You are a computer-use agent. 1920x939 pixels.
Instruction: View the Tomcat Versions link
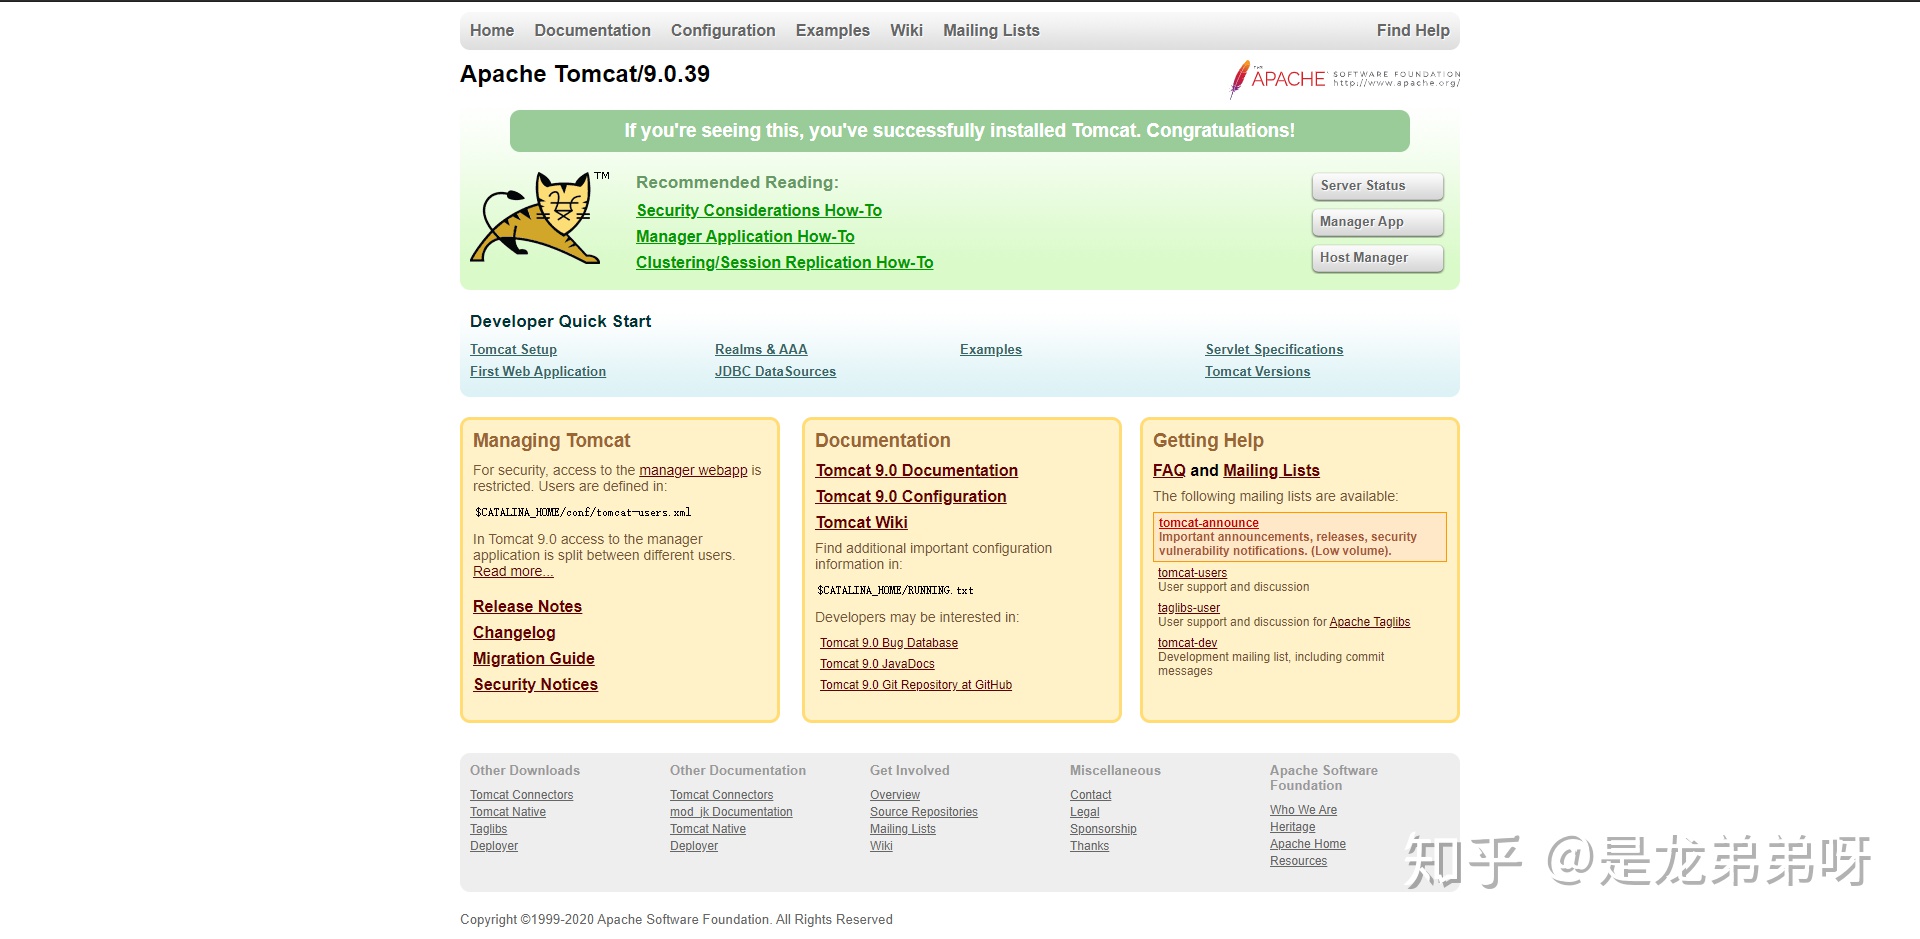tap(1257, 372)
